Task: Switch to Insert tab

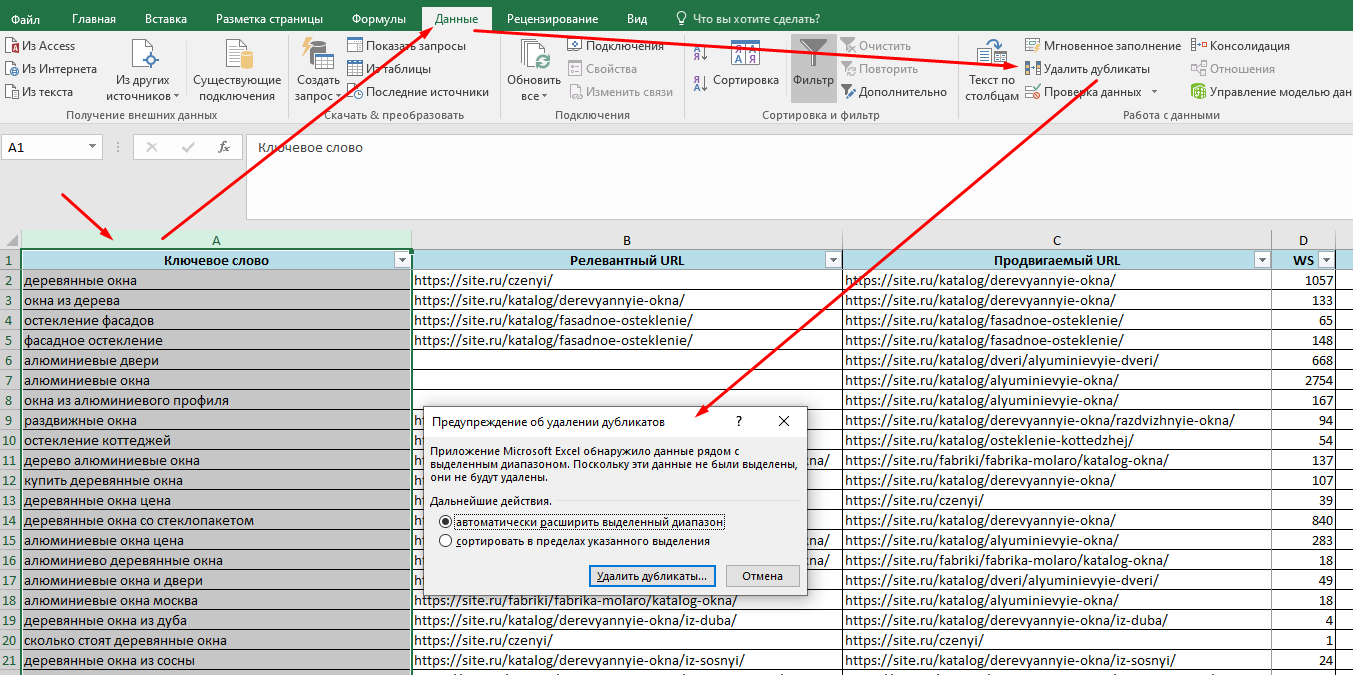Action: [x=165, y=19]
